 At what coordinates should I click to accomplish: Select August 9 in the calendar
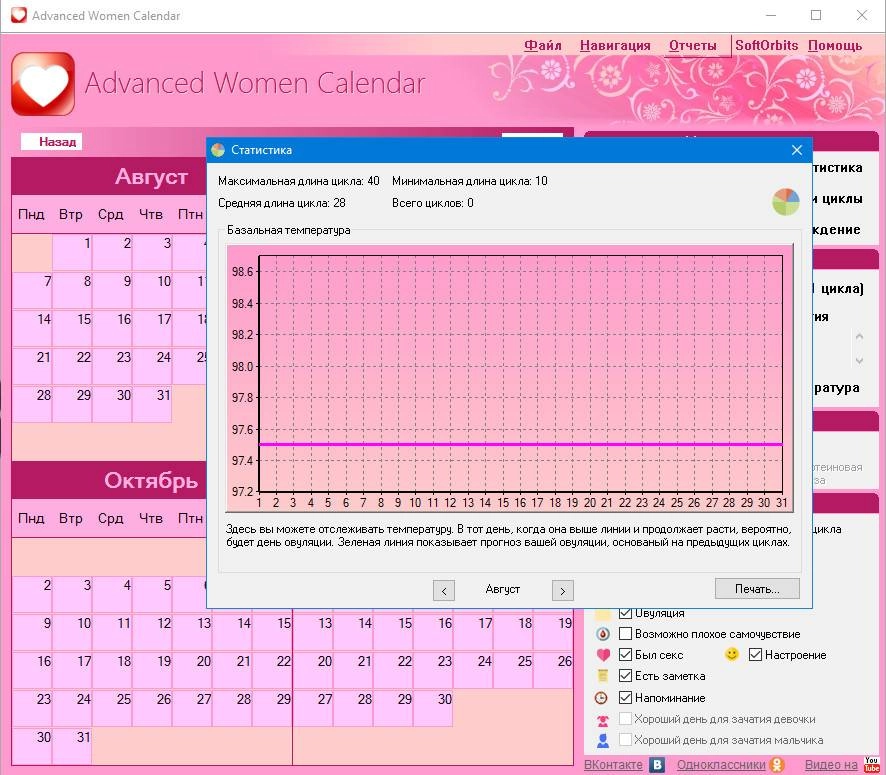click(112, 290)
